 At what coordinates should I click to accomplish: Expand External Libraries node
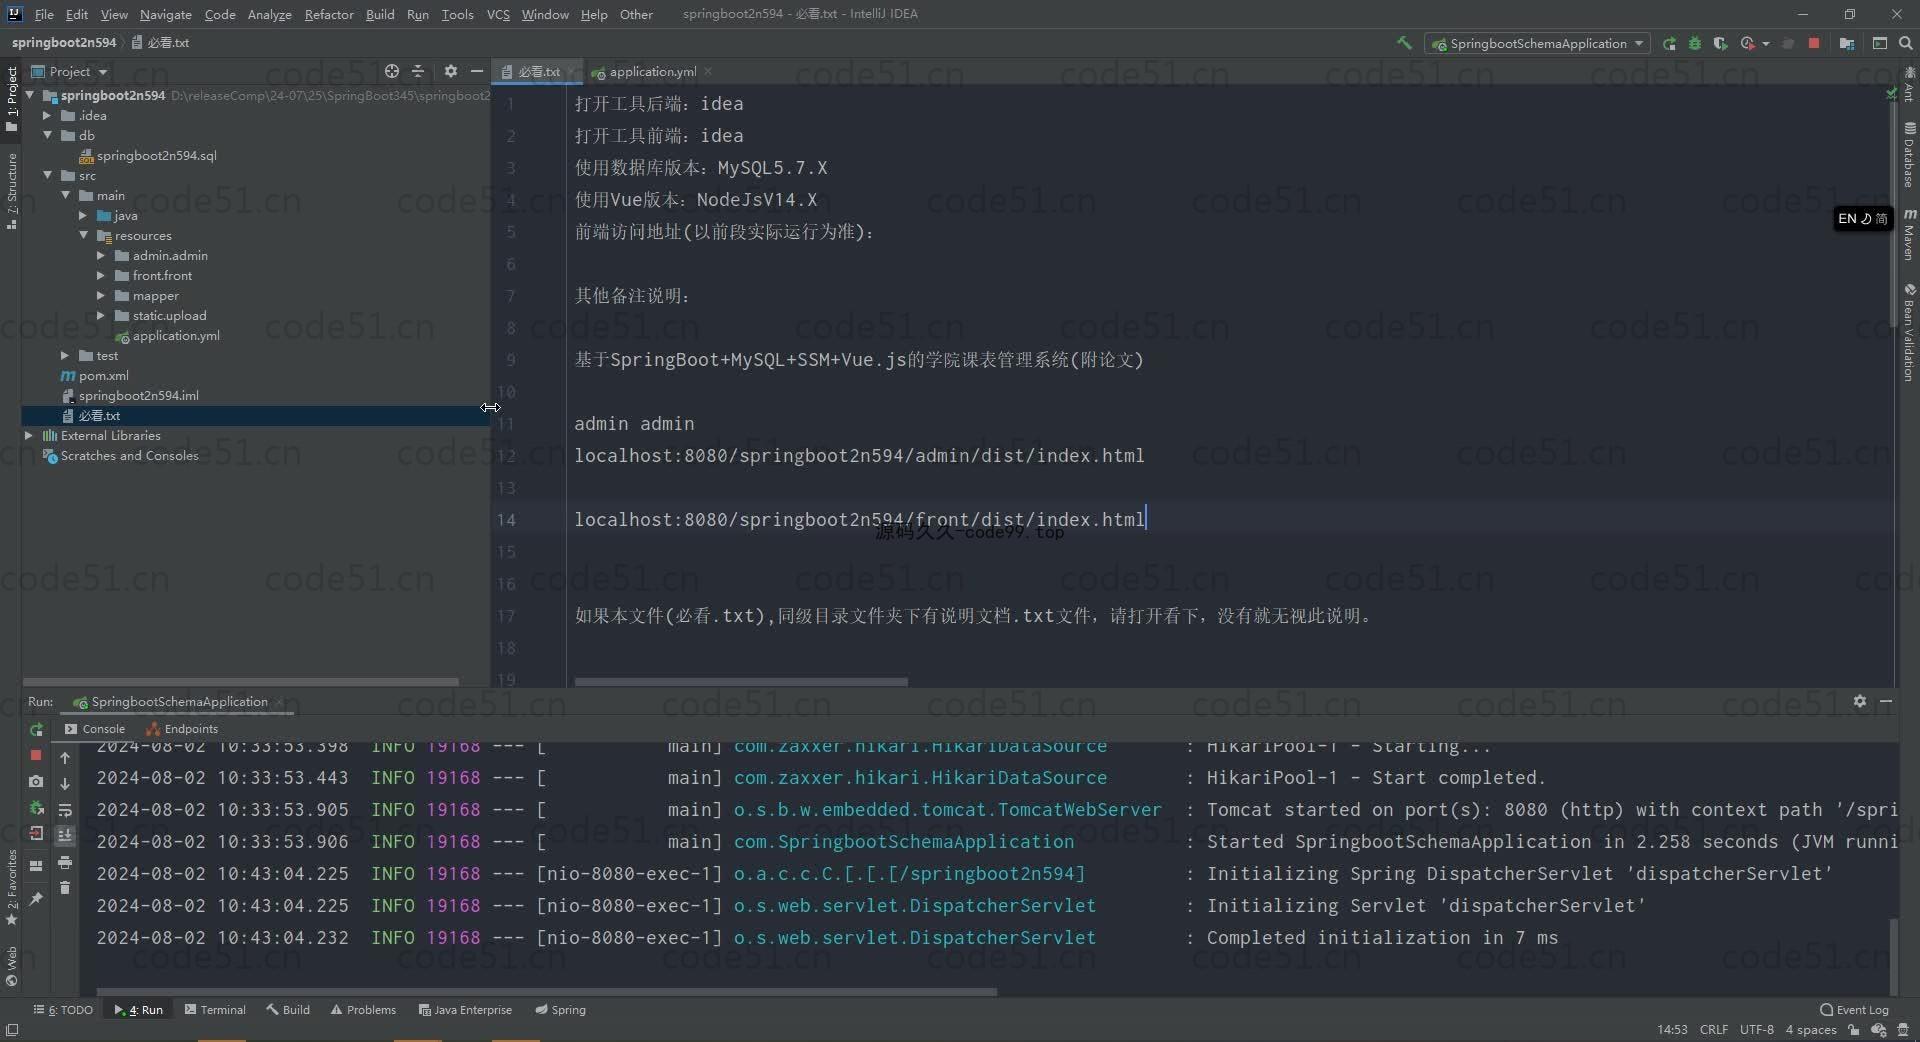point(29,435)
